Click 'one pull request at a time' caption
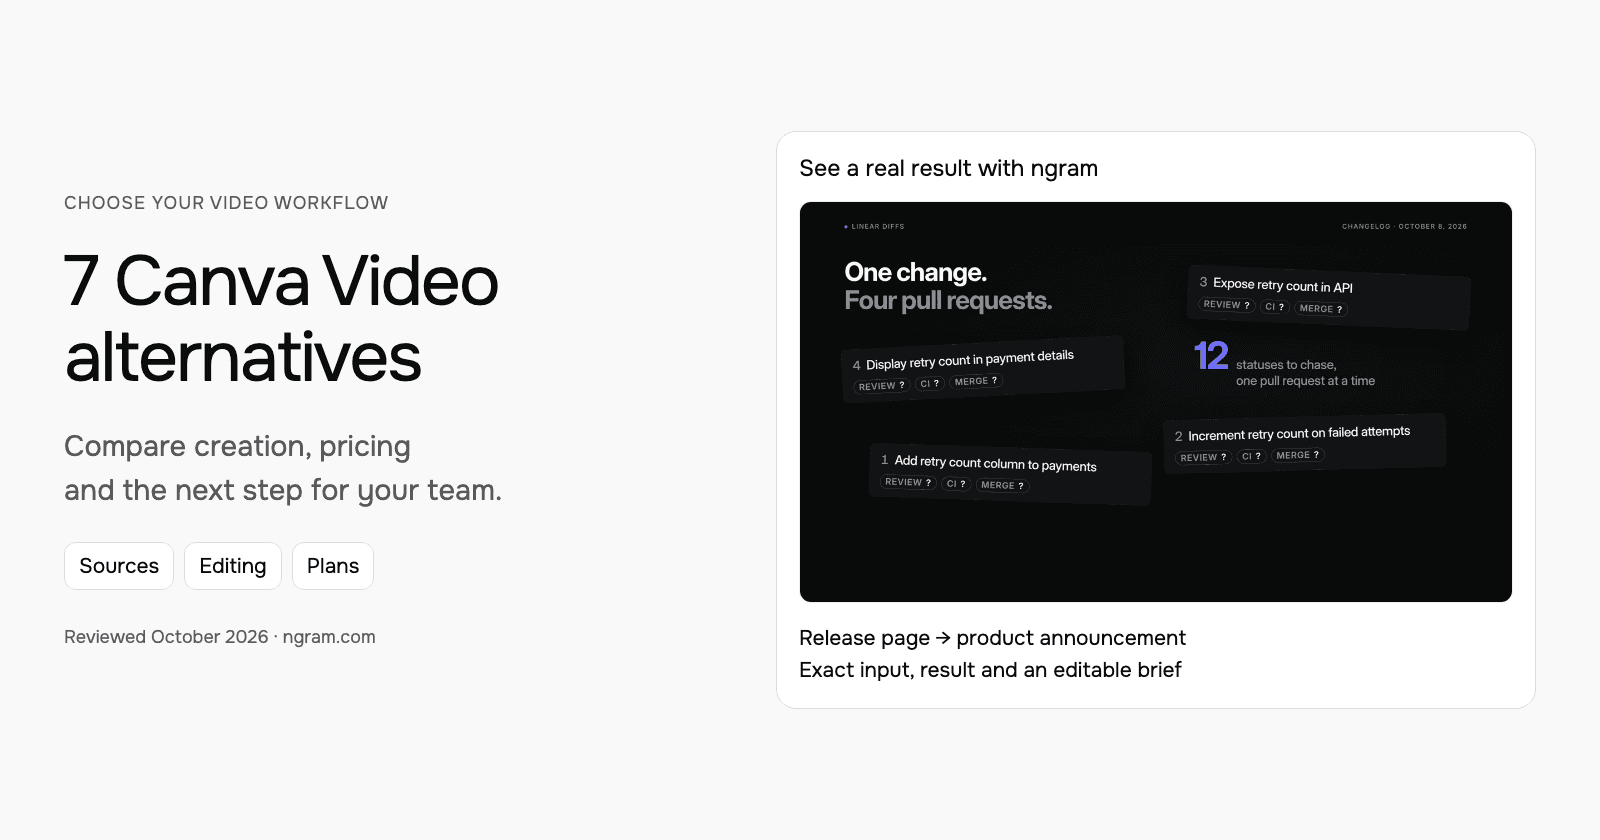The height and width of the screenshot is (840, 1600). 1305,381
